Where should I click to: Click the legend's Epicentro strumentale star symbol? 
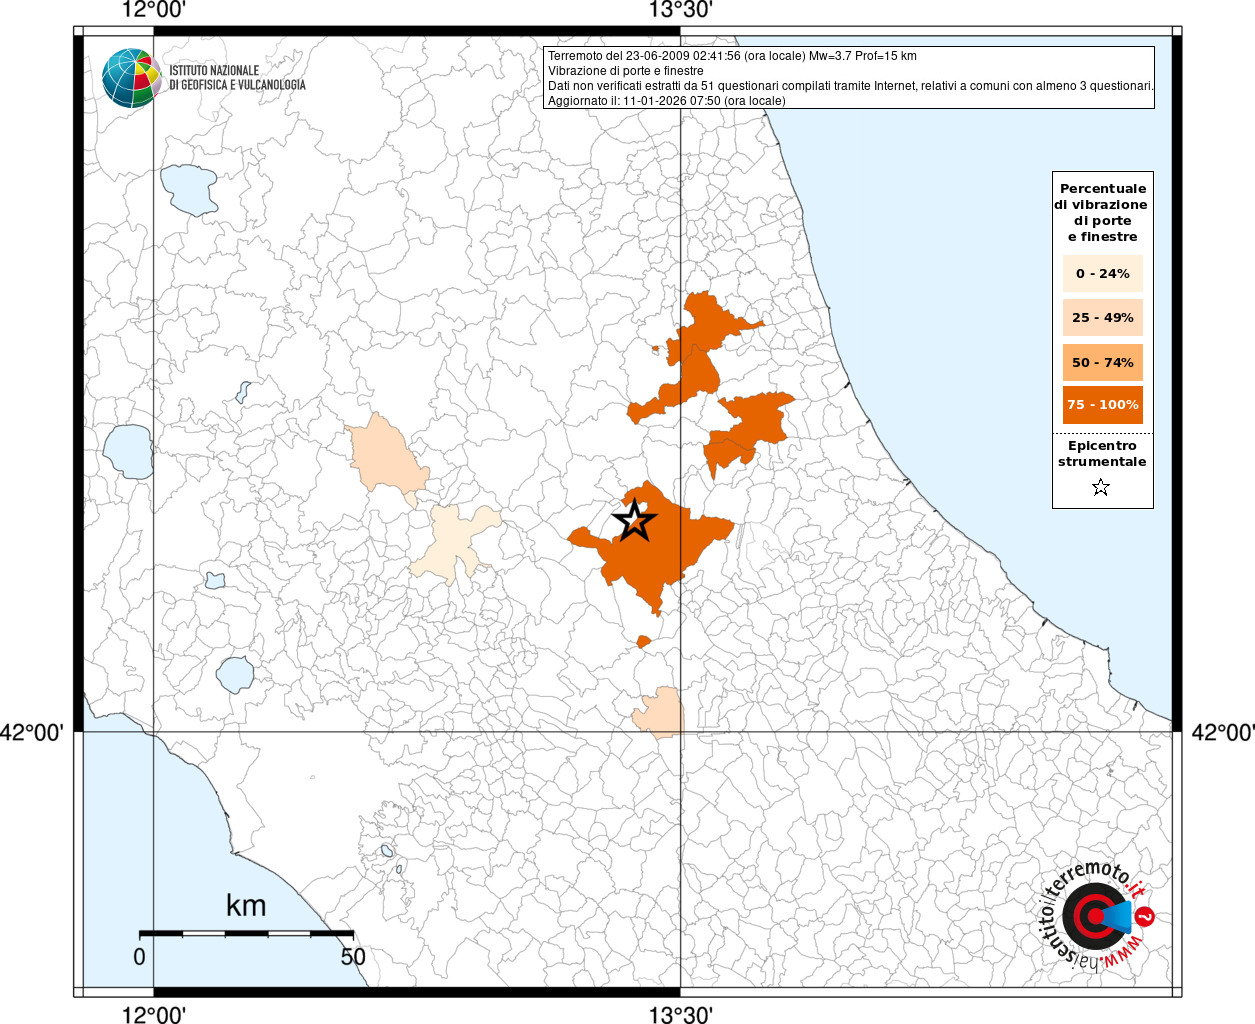[x=1101, y=488]
